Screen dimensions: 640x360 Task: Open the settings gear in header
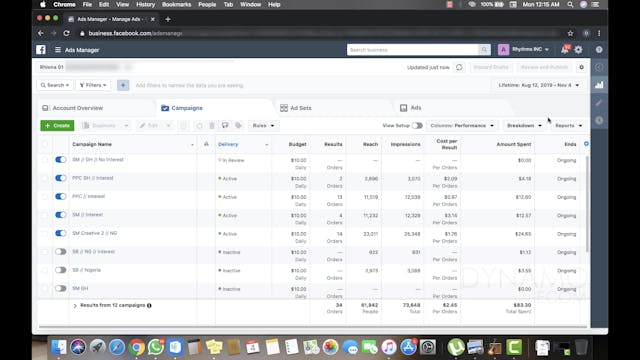click(x=579, y=50)
